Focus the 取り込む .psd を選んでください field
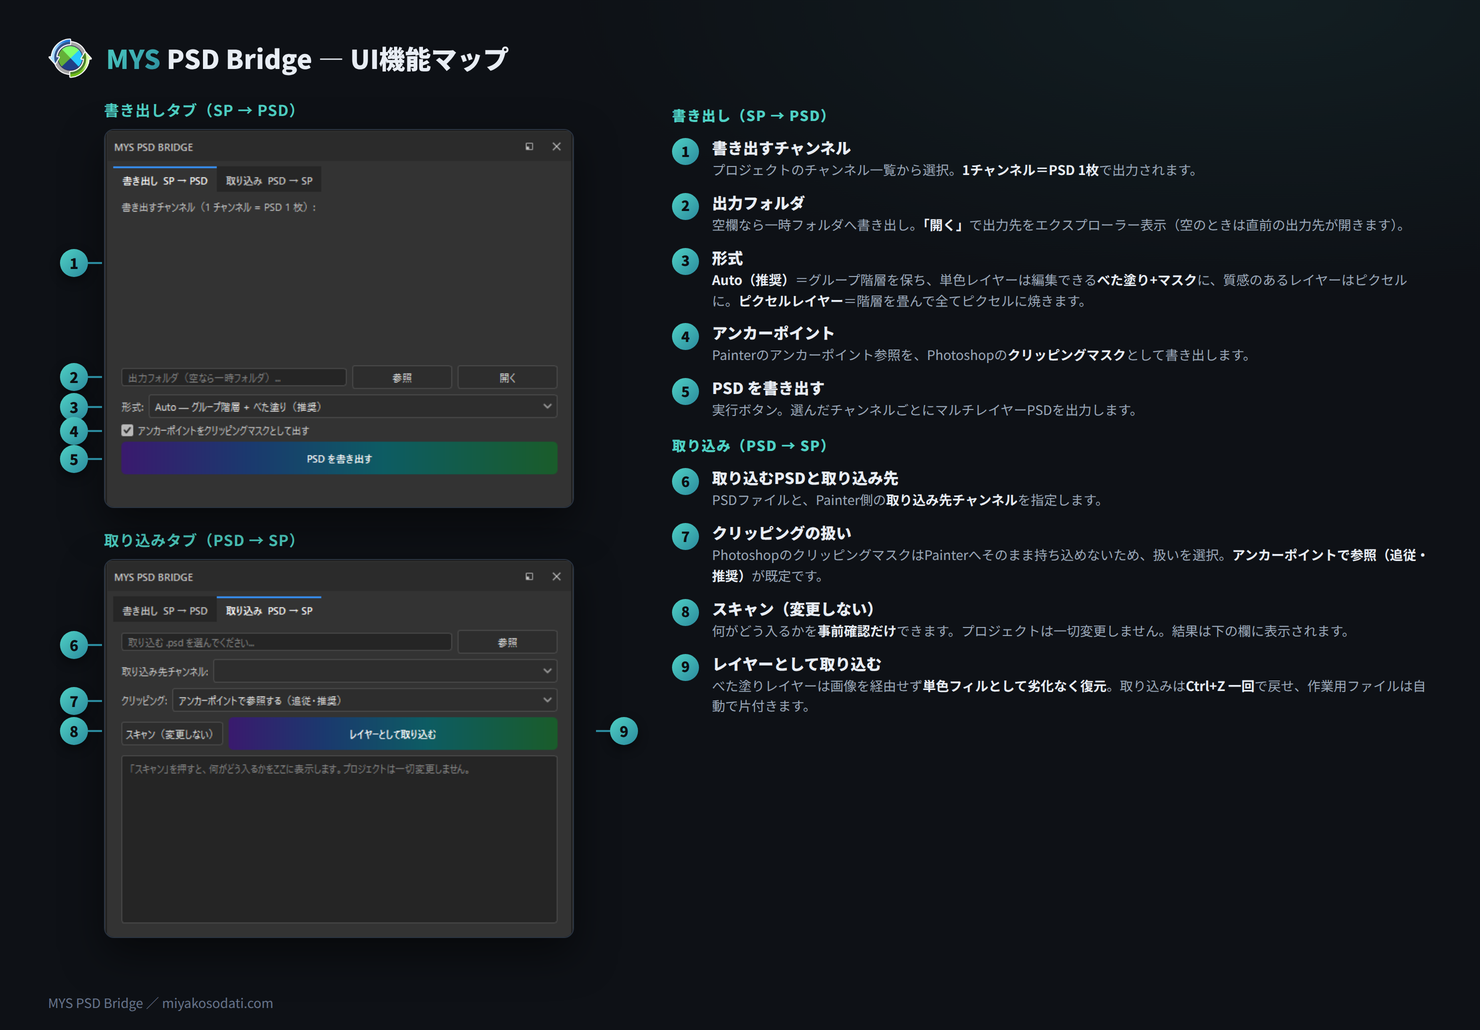The height and width of the screenshot is (1030, 1480). pos(287,642)
